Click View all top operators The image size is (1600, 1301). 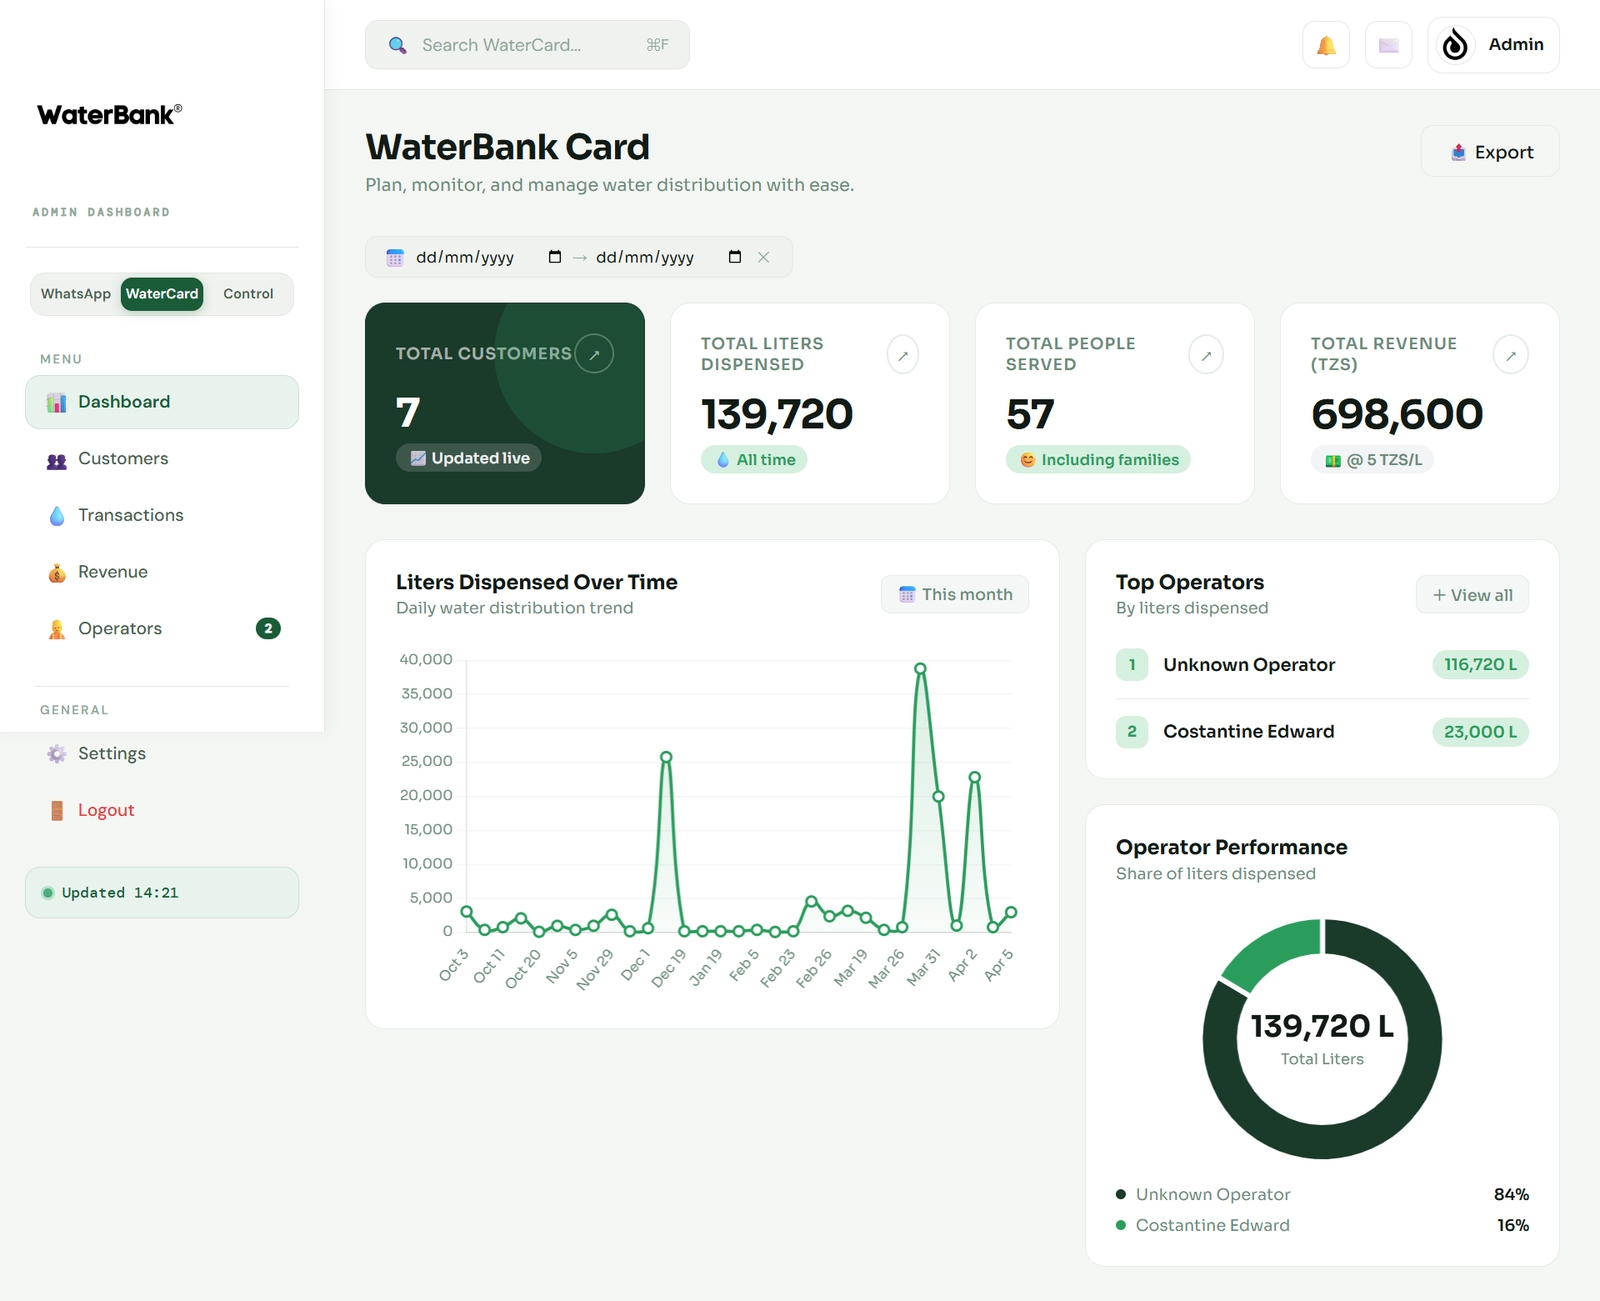1472,594
